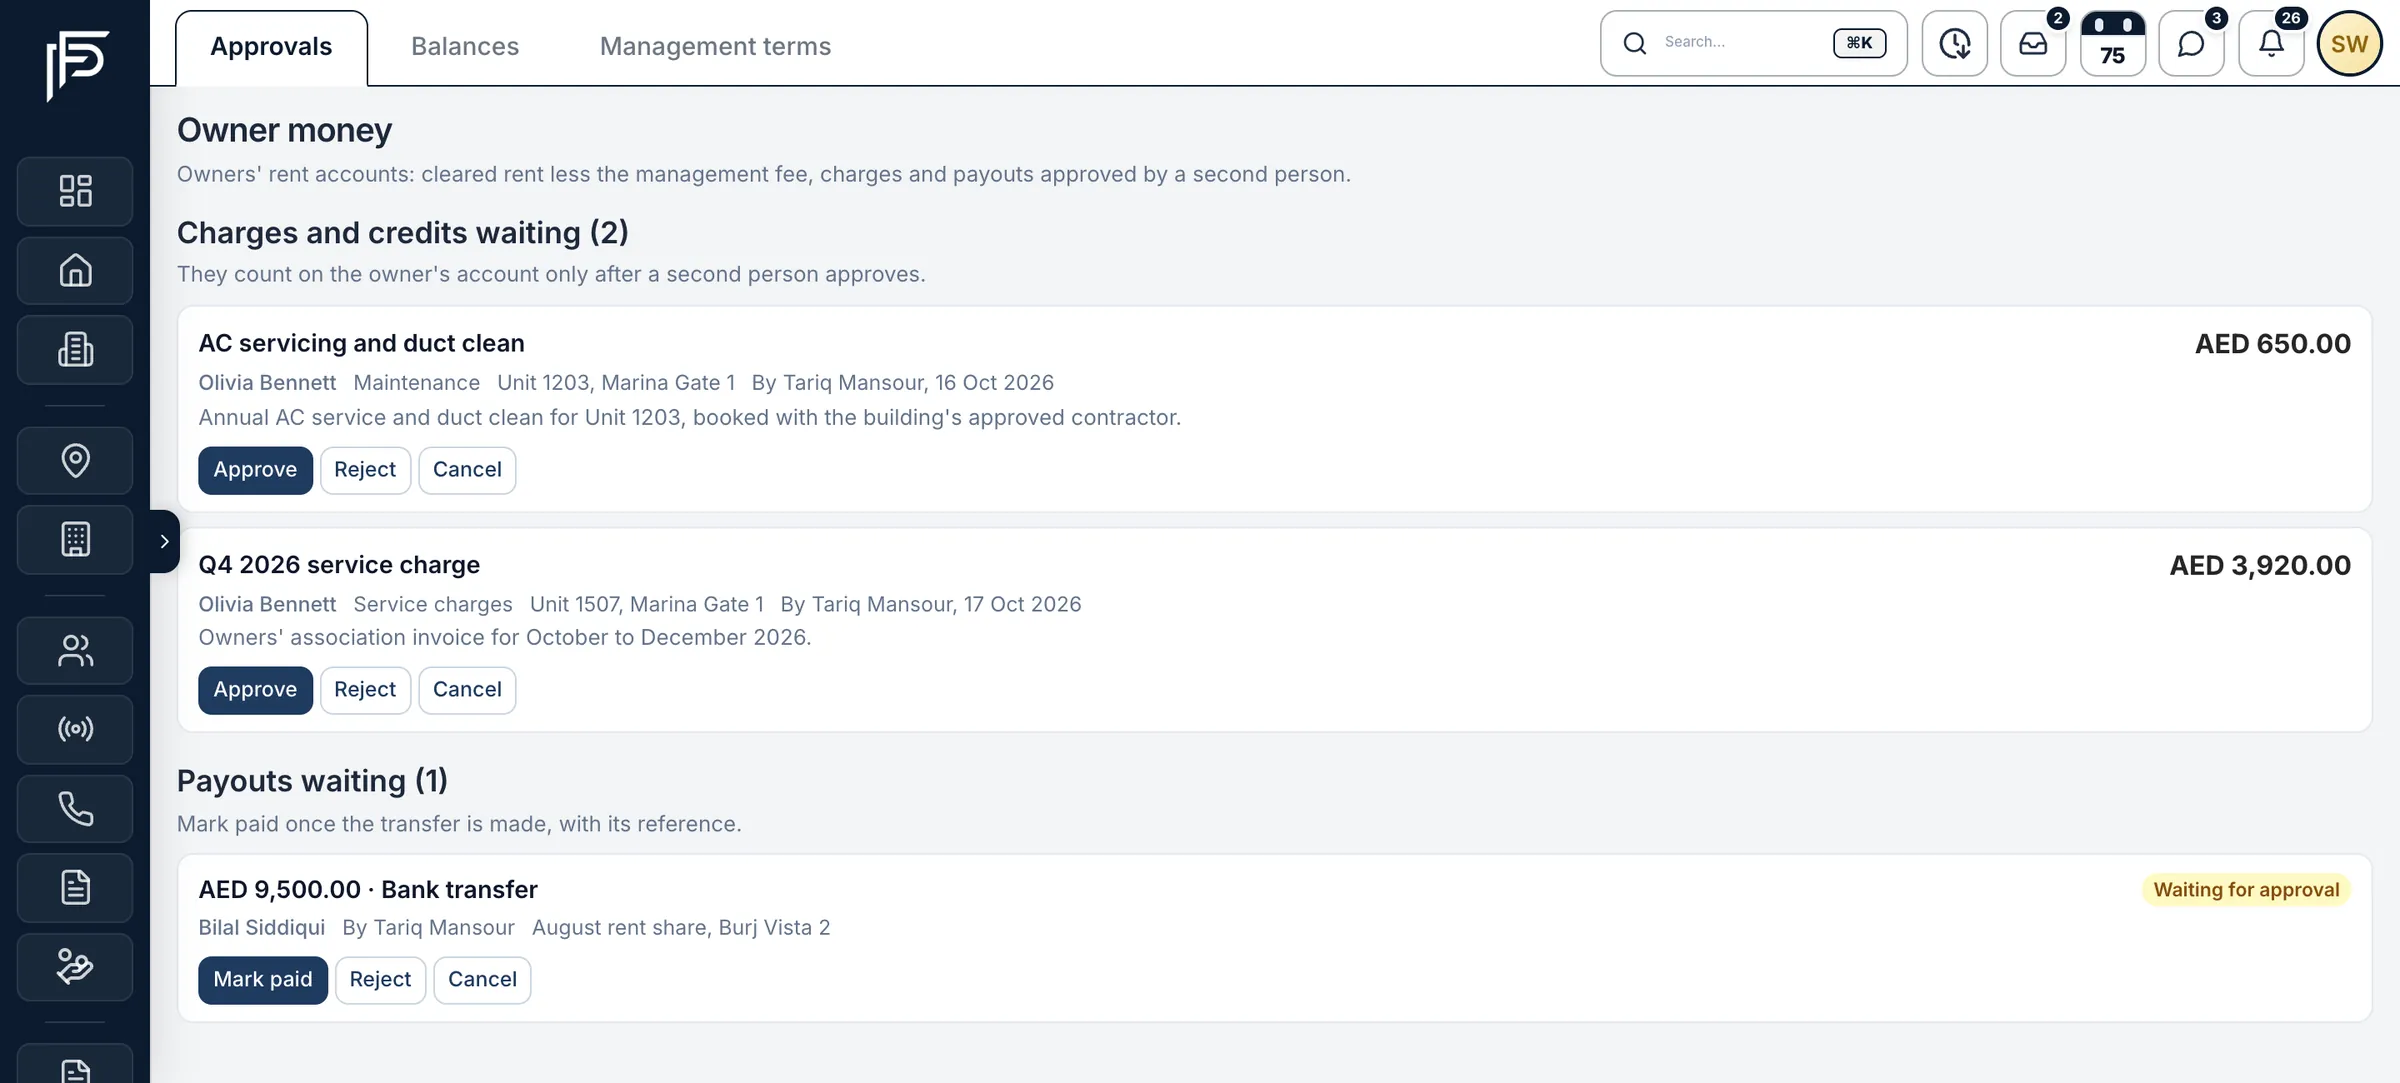Open the notifications bell with badge 26
Viewport: 2400px width, 1083px height.
(2271, 43)
